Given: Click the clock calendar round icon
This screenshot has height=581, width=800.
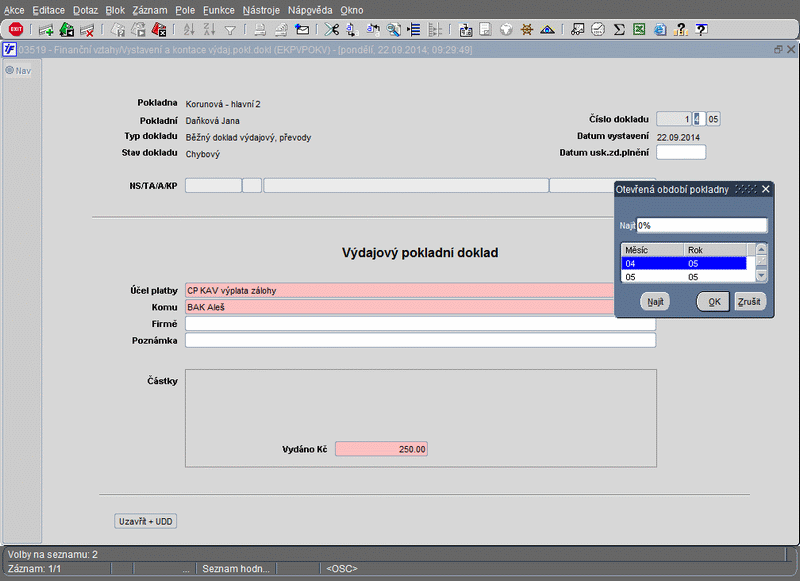Looking at the screenshot, I should point(598,30).
